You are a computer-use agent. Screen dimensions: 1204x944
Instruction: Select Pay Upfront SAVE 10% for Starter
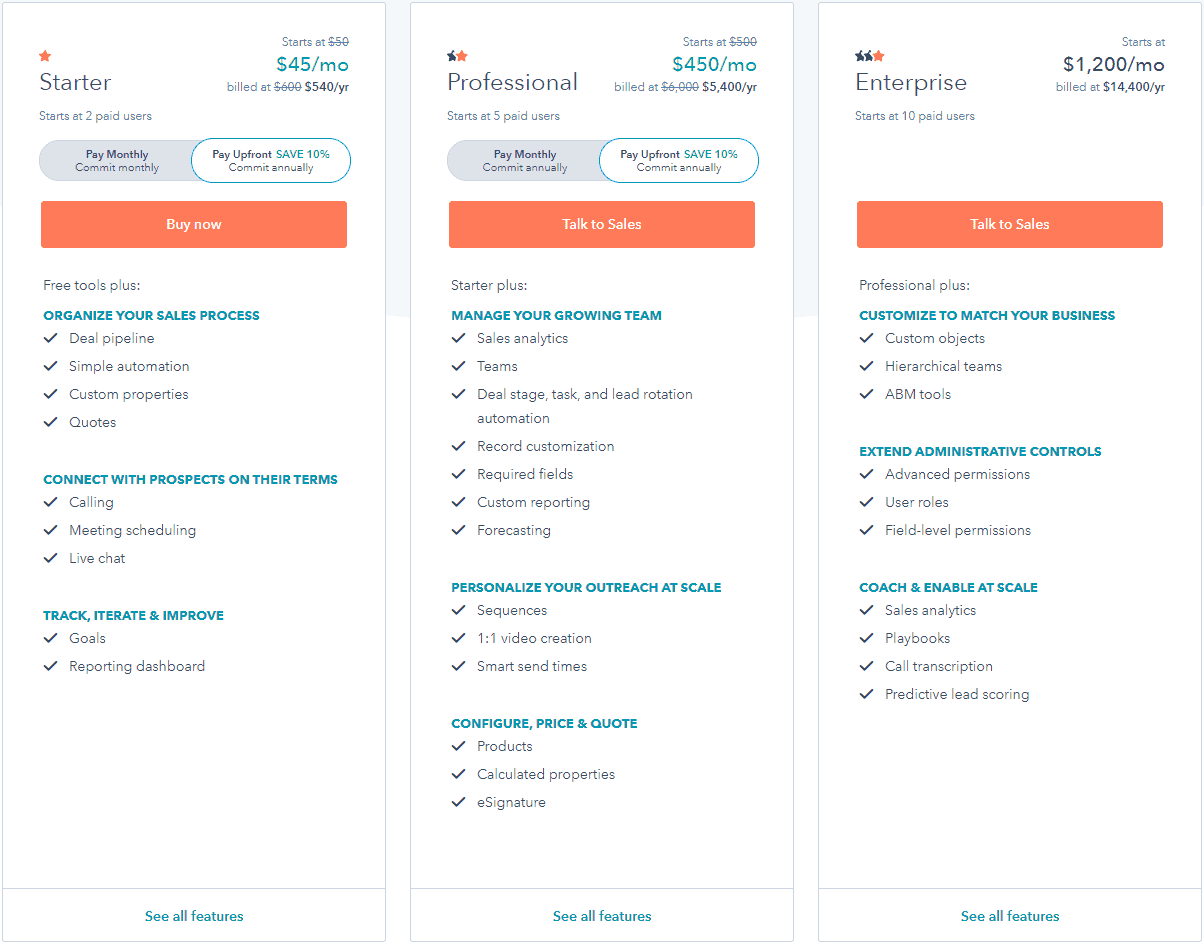270,160
